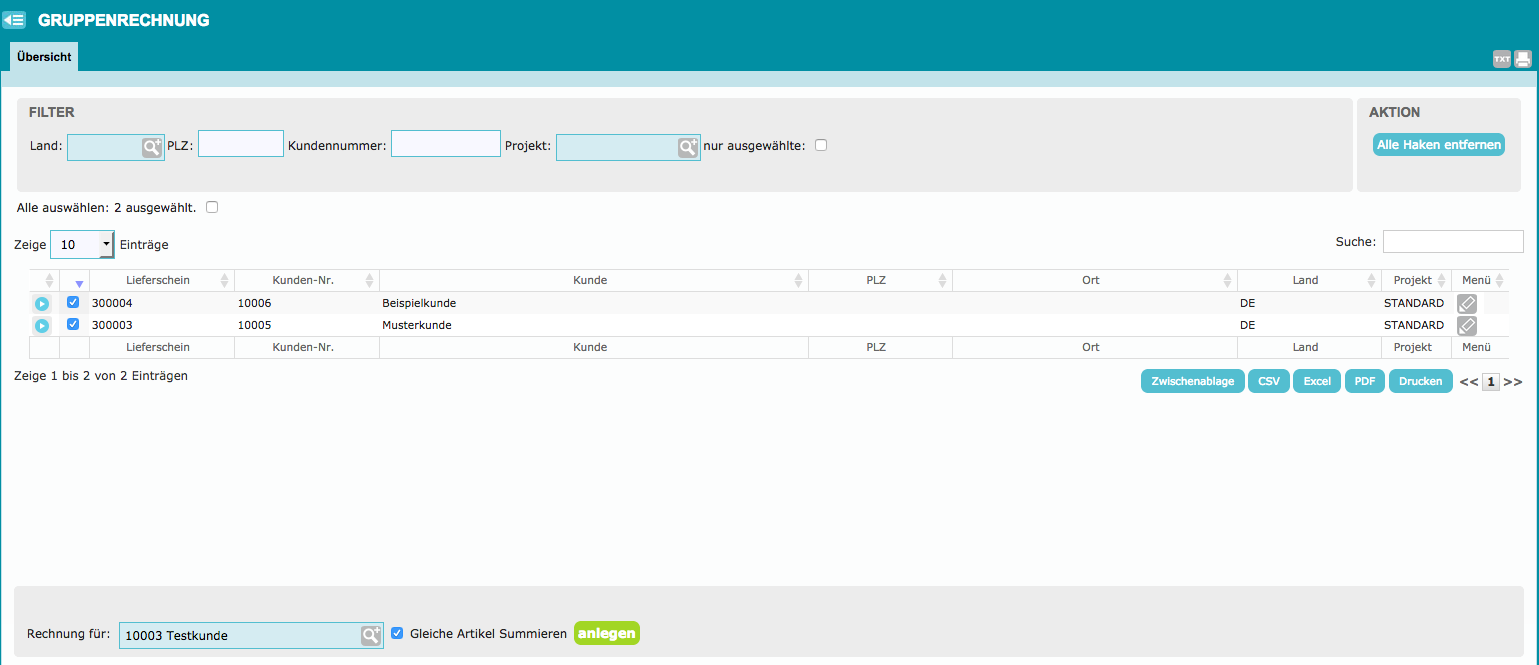Expand row details for Lieferschein 300004
Image resolution: width=1539 pixels, height=665 pixels.
42,303
